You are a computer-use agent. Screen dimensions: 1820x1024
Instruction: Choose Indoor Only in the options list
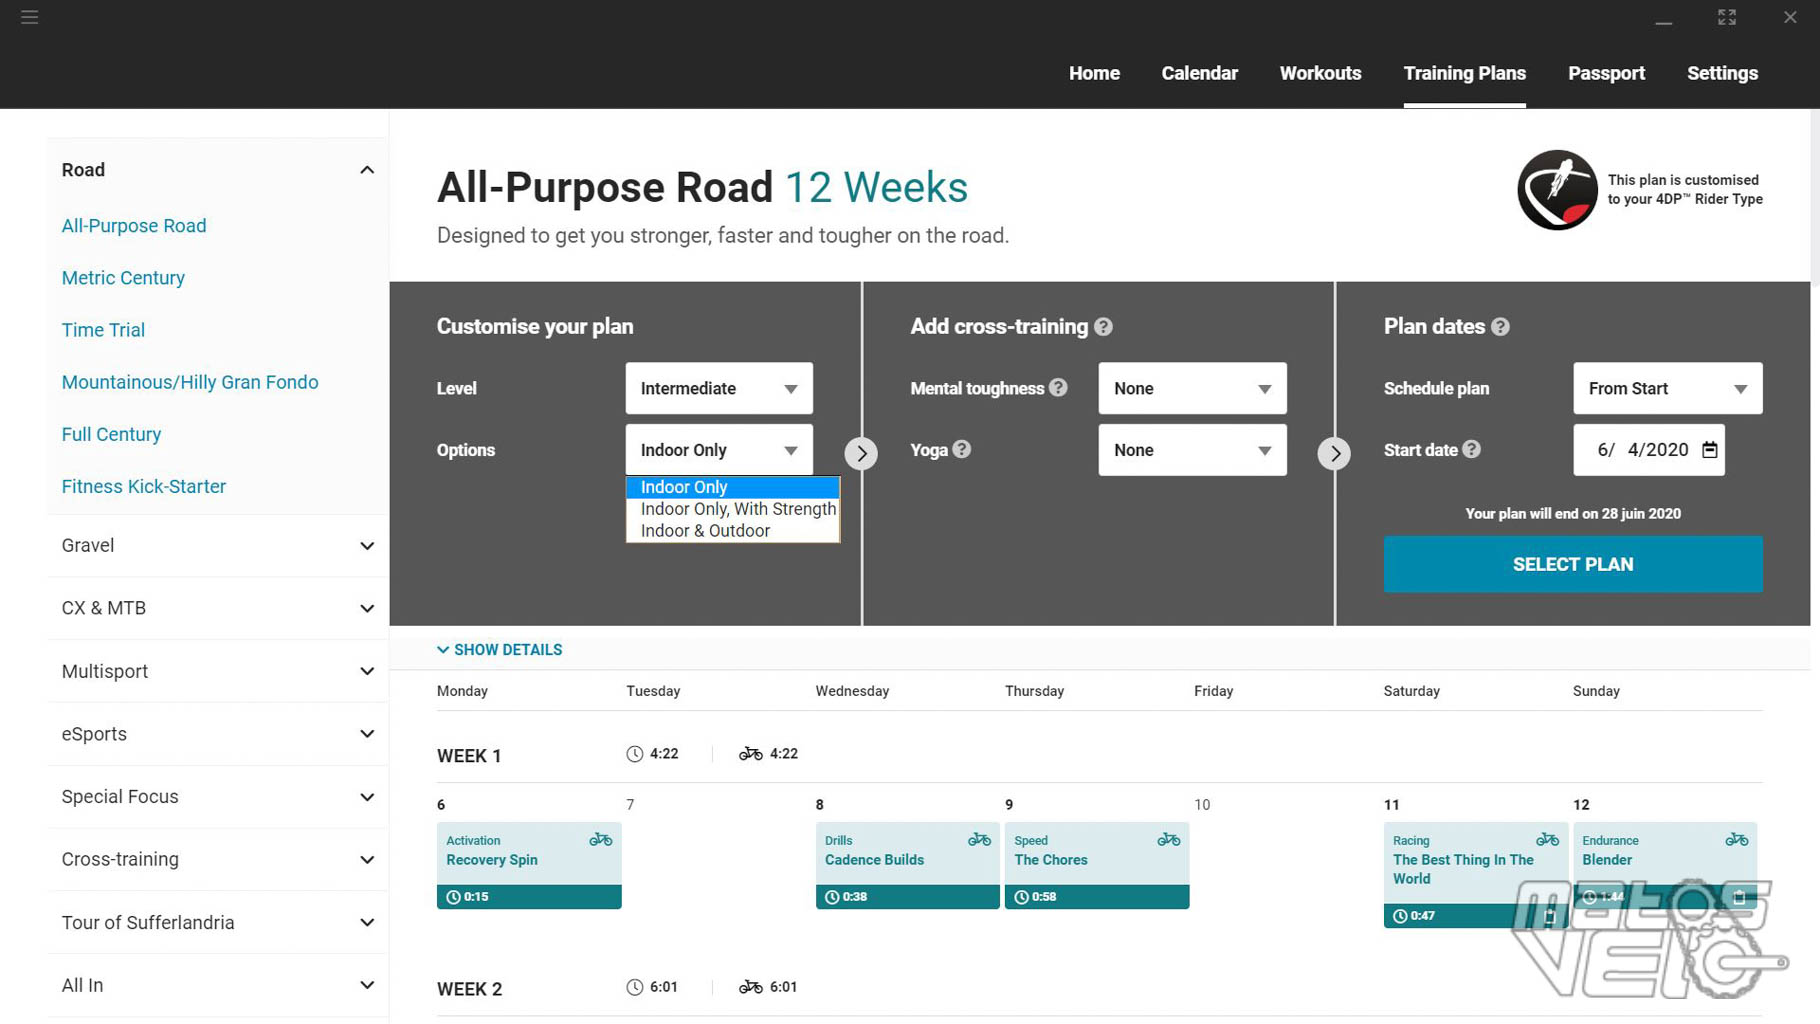732,487
